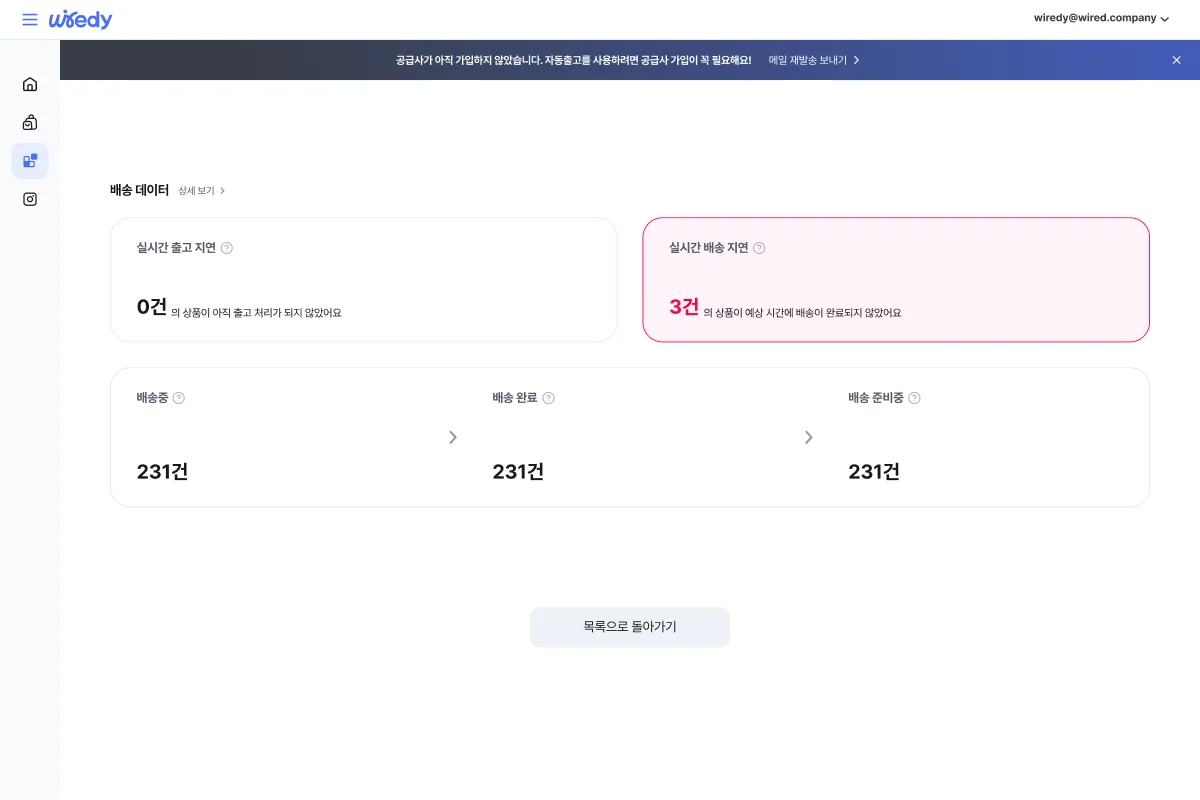
Task: Click the wiredy logo
Action: 81,20
